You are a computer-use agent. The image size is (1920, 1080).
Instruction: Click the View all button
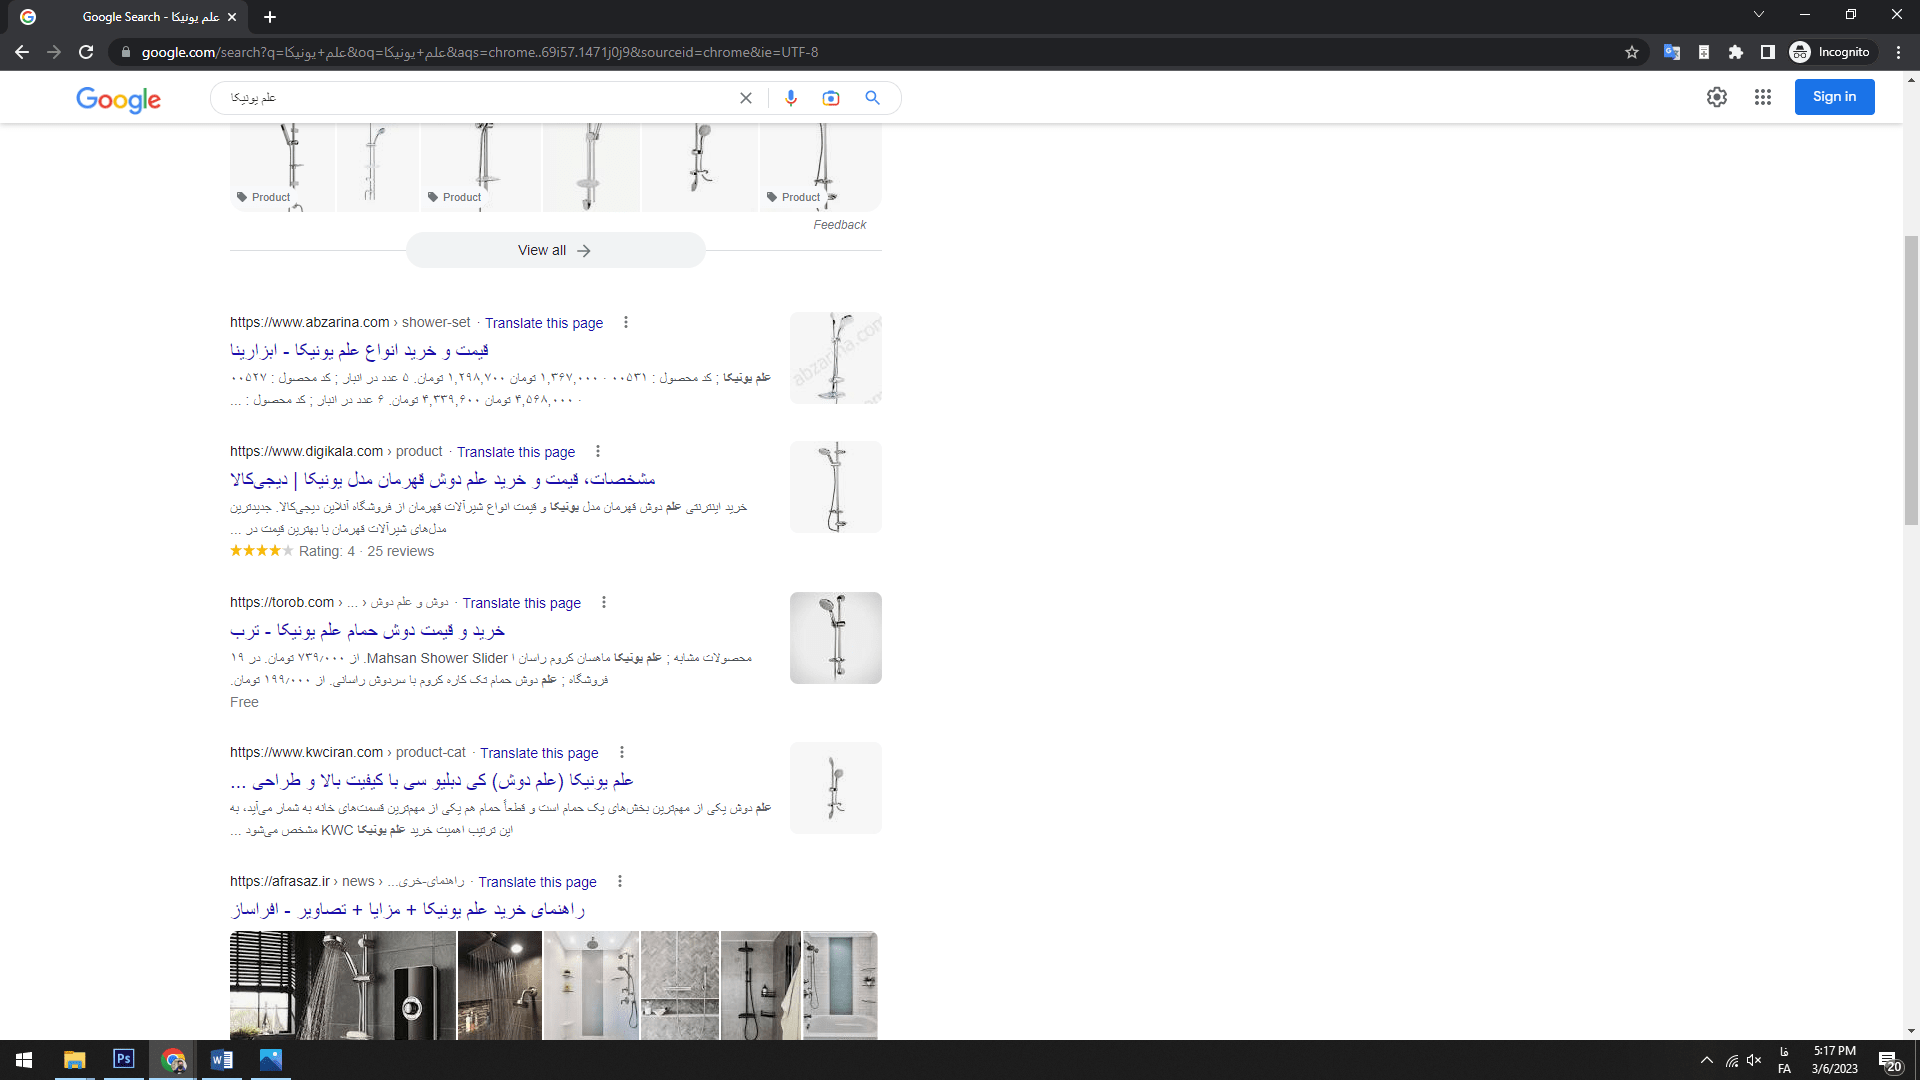point(555,250)
